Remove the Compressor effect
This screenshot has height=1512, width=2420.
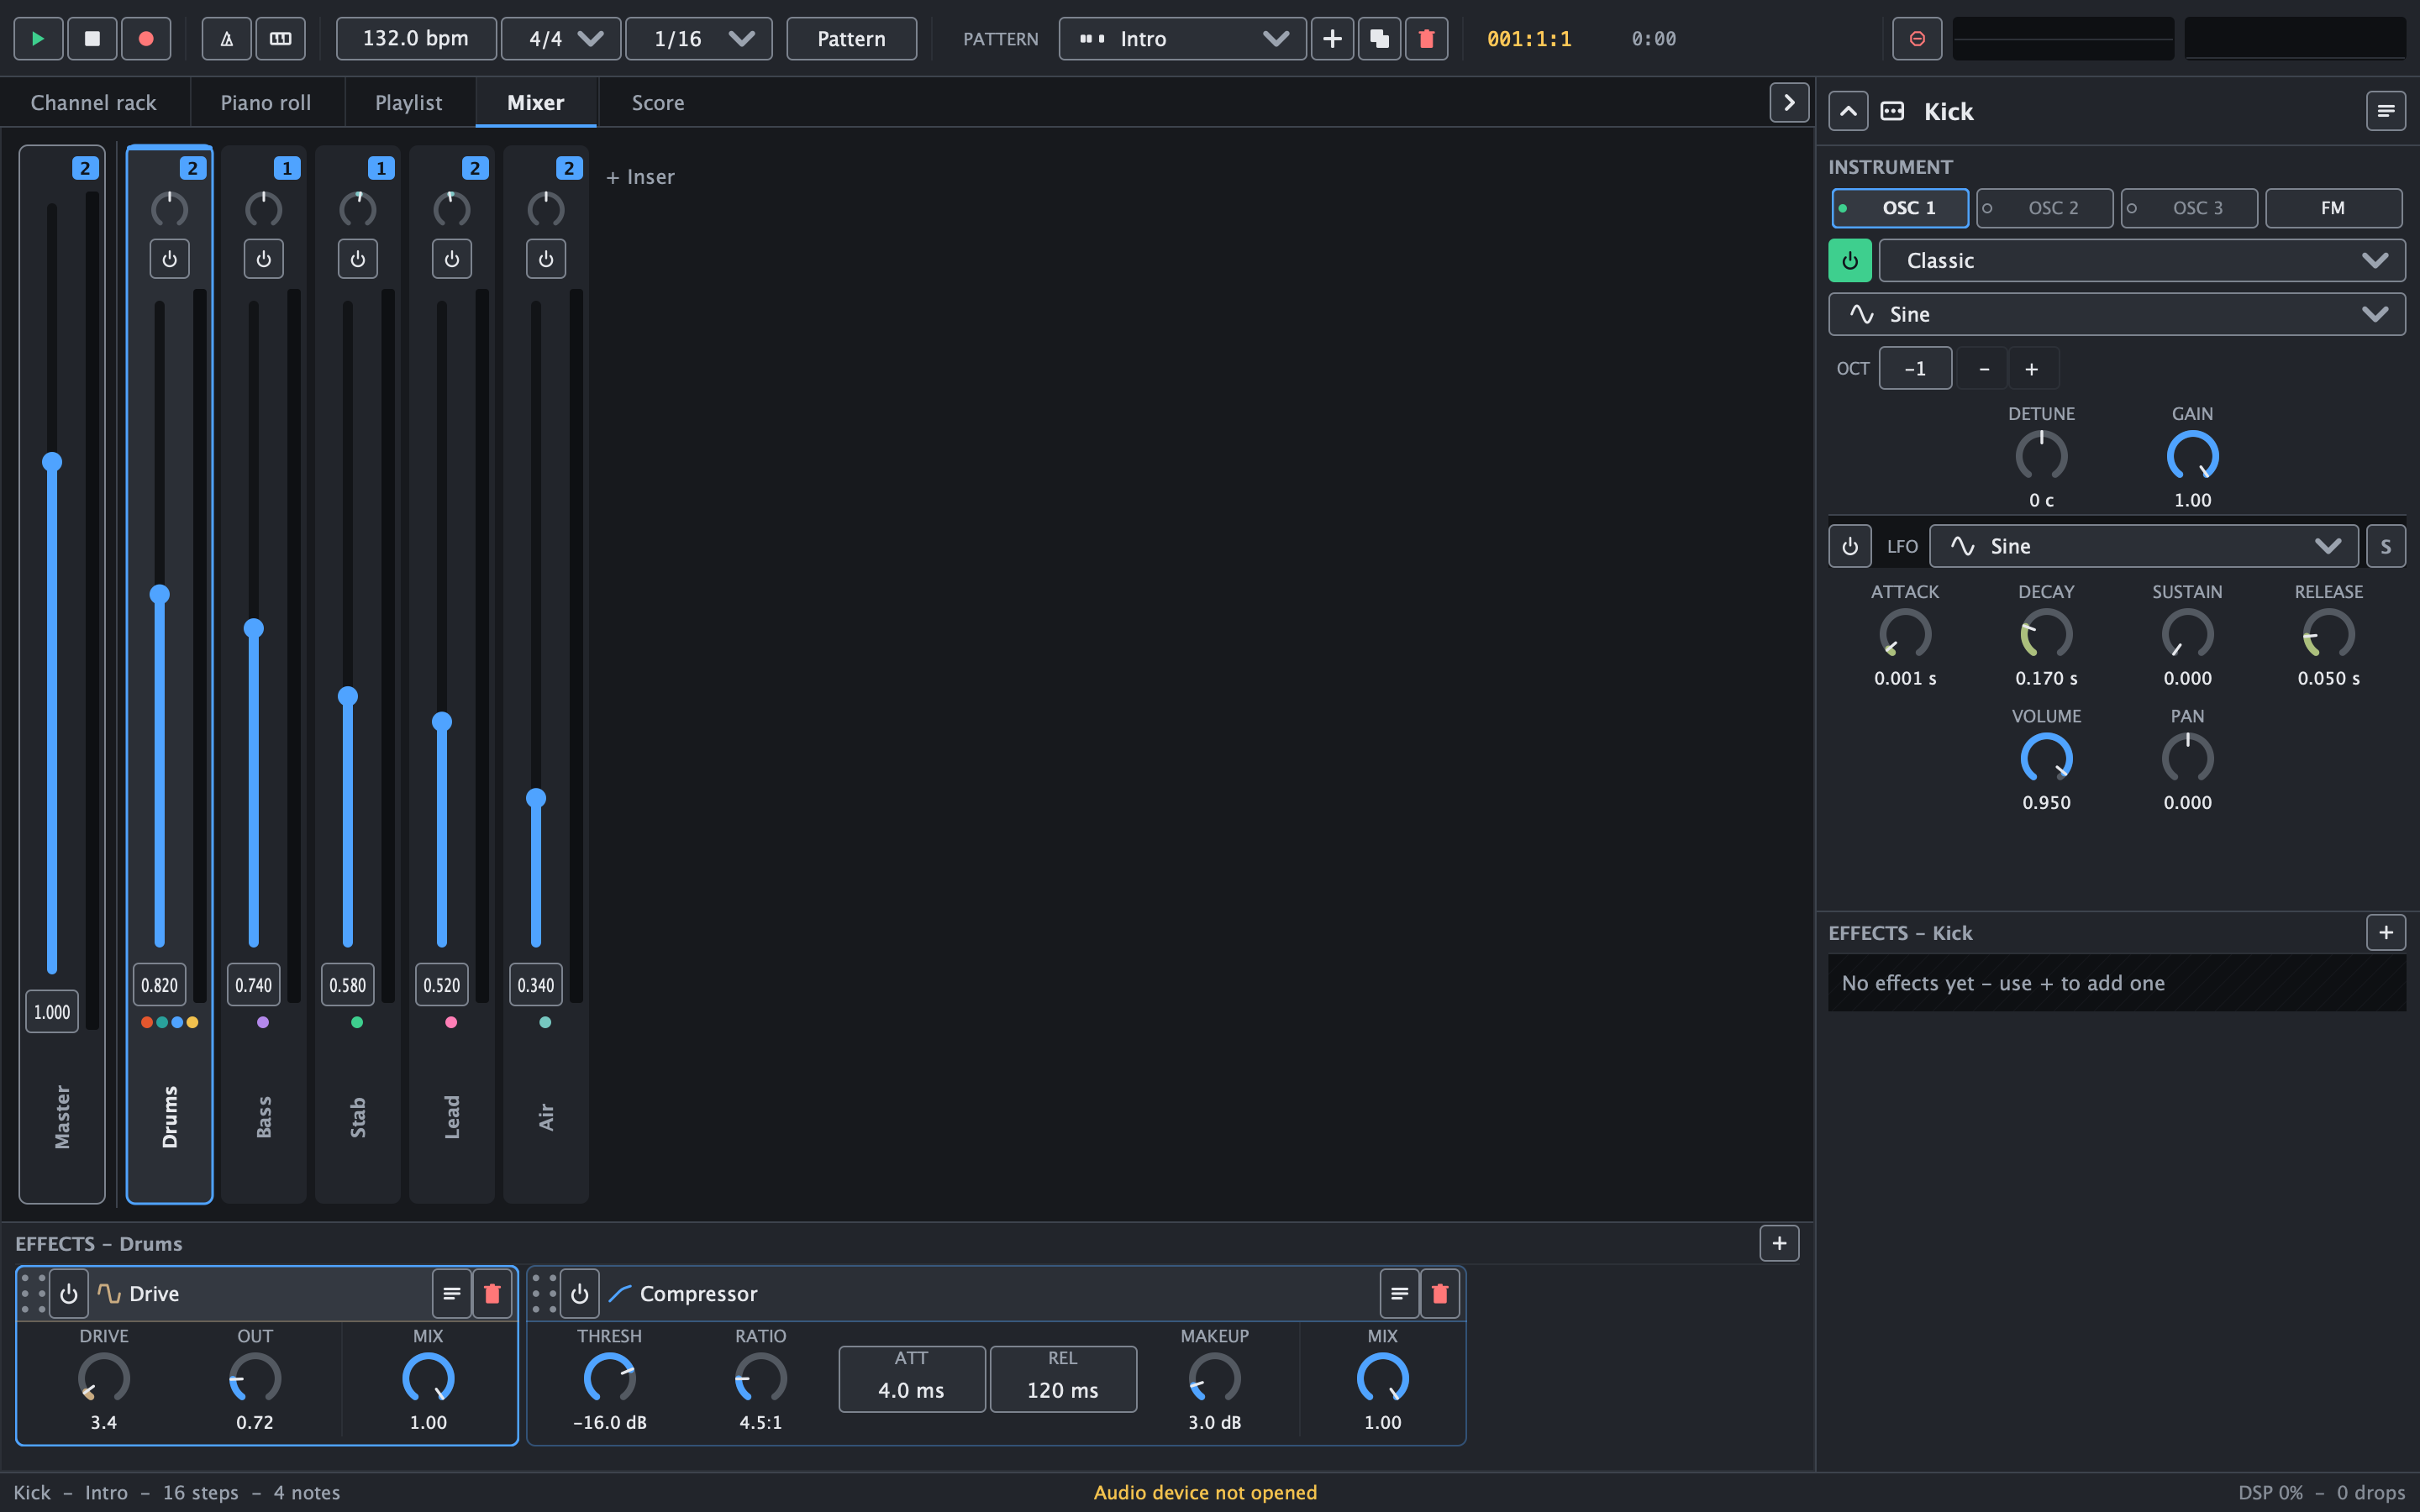(x=1440, y=1293)
